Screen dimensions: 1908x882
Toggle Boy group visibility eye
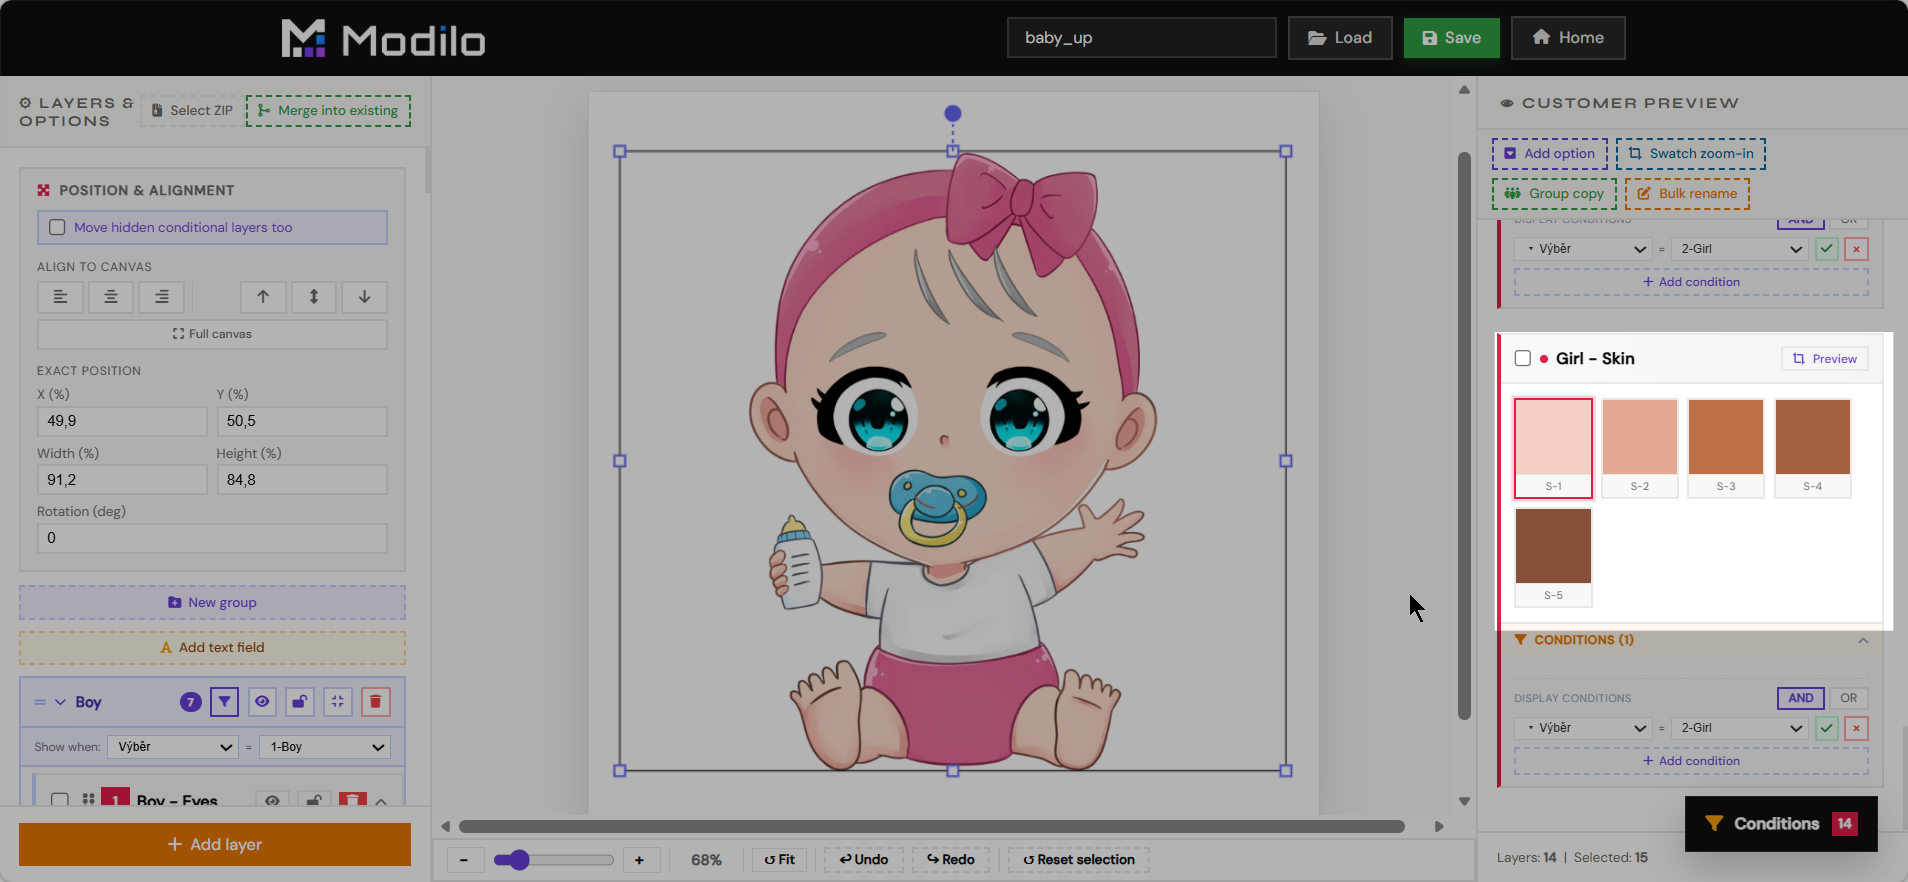pyautogui.click(x=262, y=702)
